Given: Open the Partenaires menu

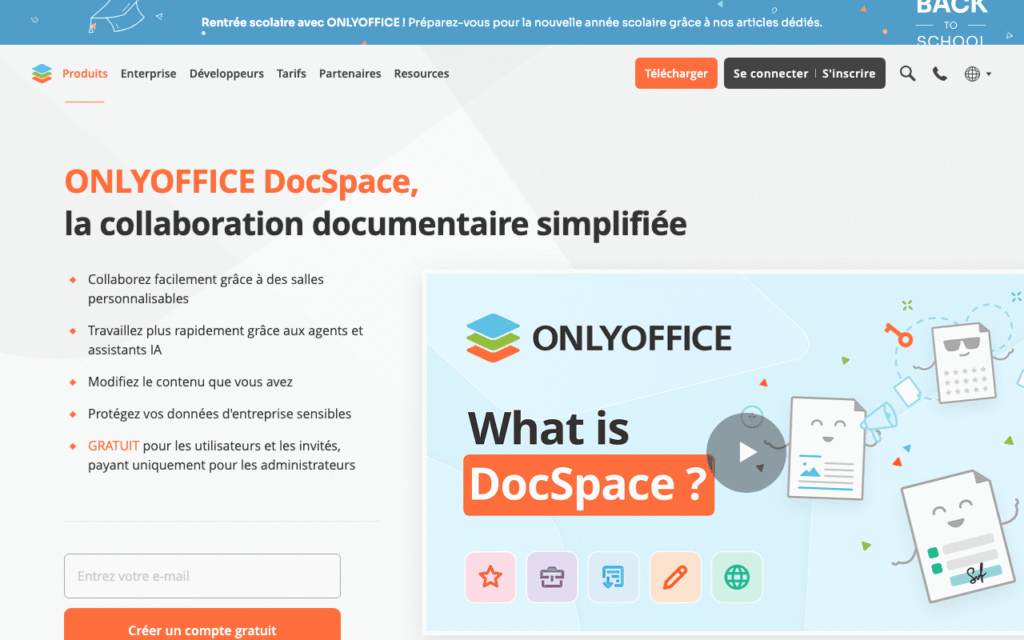Looking at the screenshot, I should 350,73.
